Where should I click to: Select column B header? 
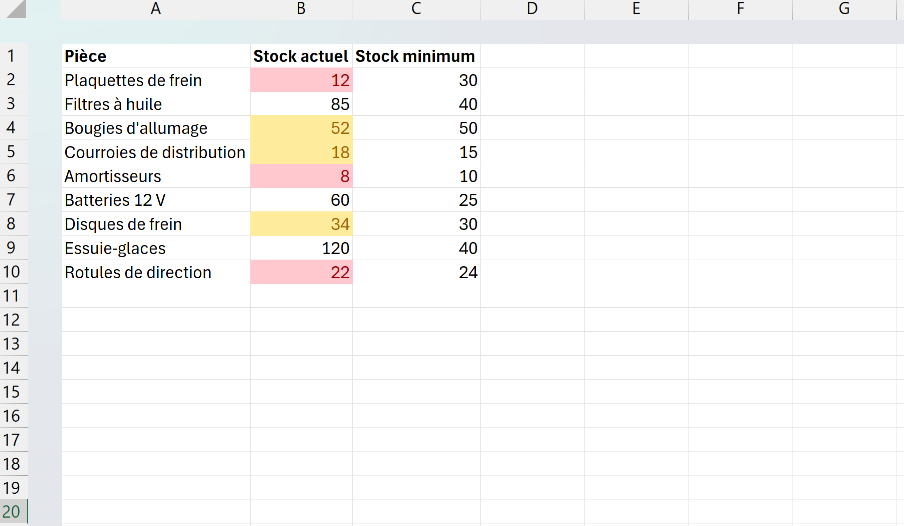[x=301, y=9]
